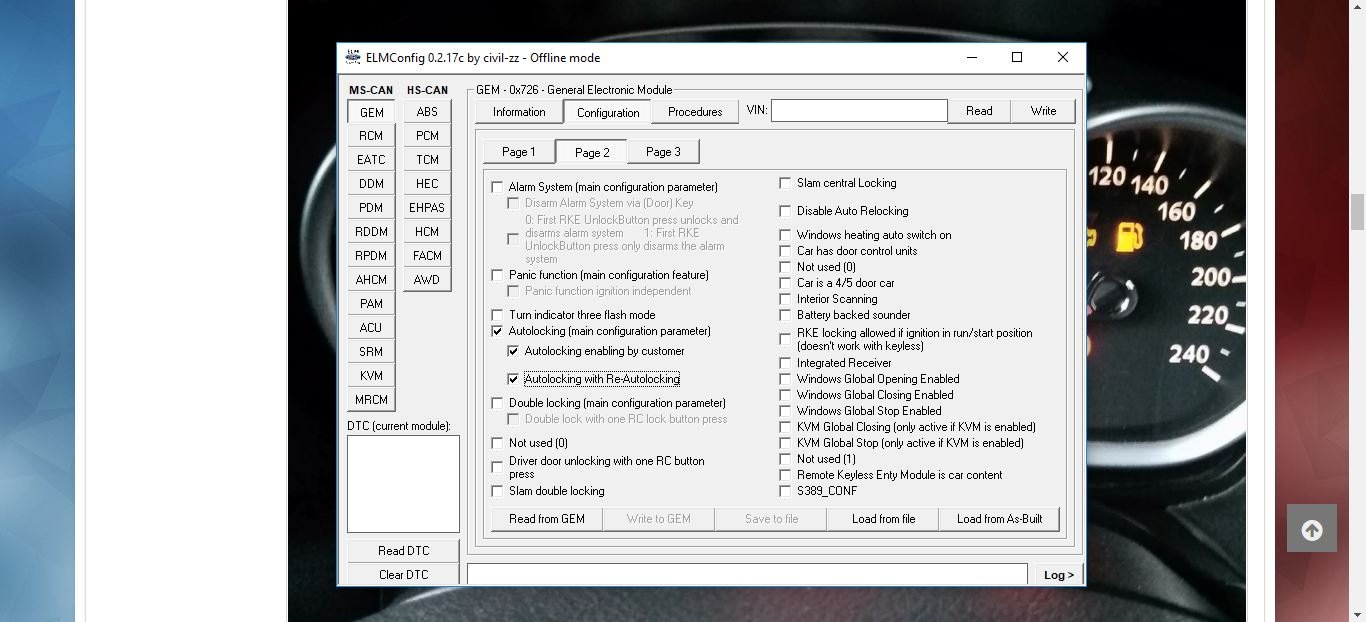Click the Read from GEM button
This screenshot has width=1366, height=622.
546,519
